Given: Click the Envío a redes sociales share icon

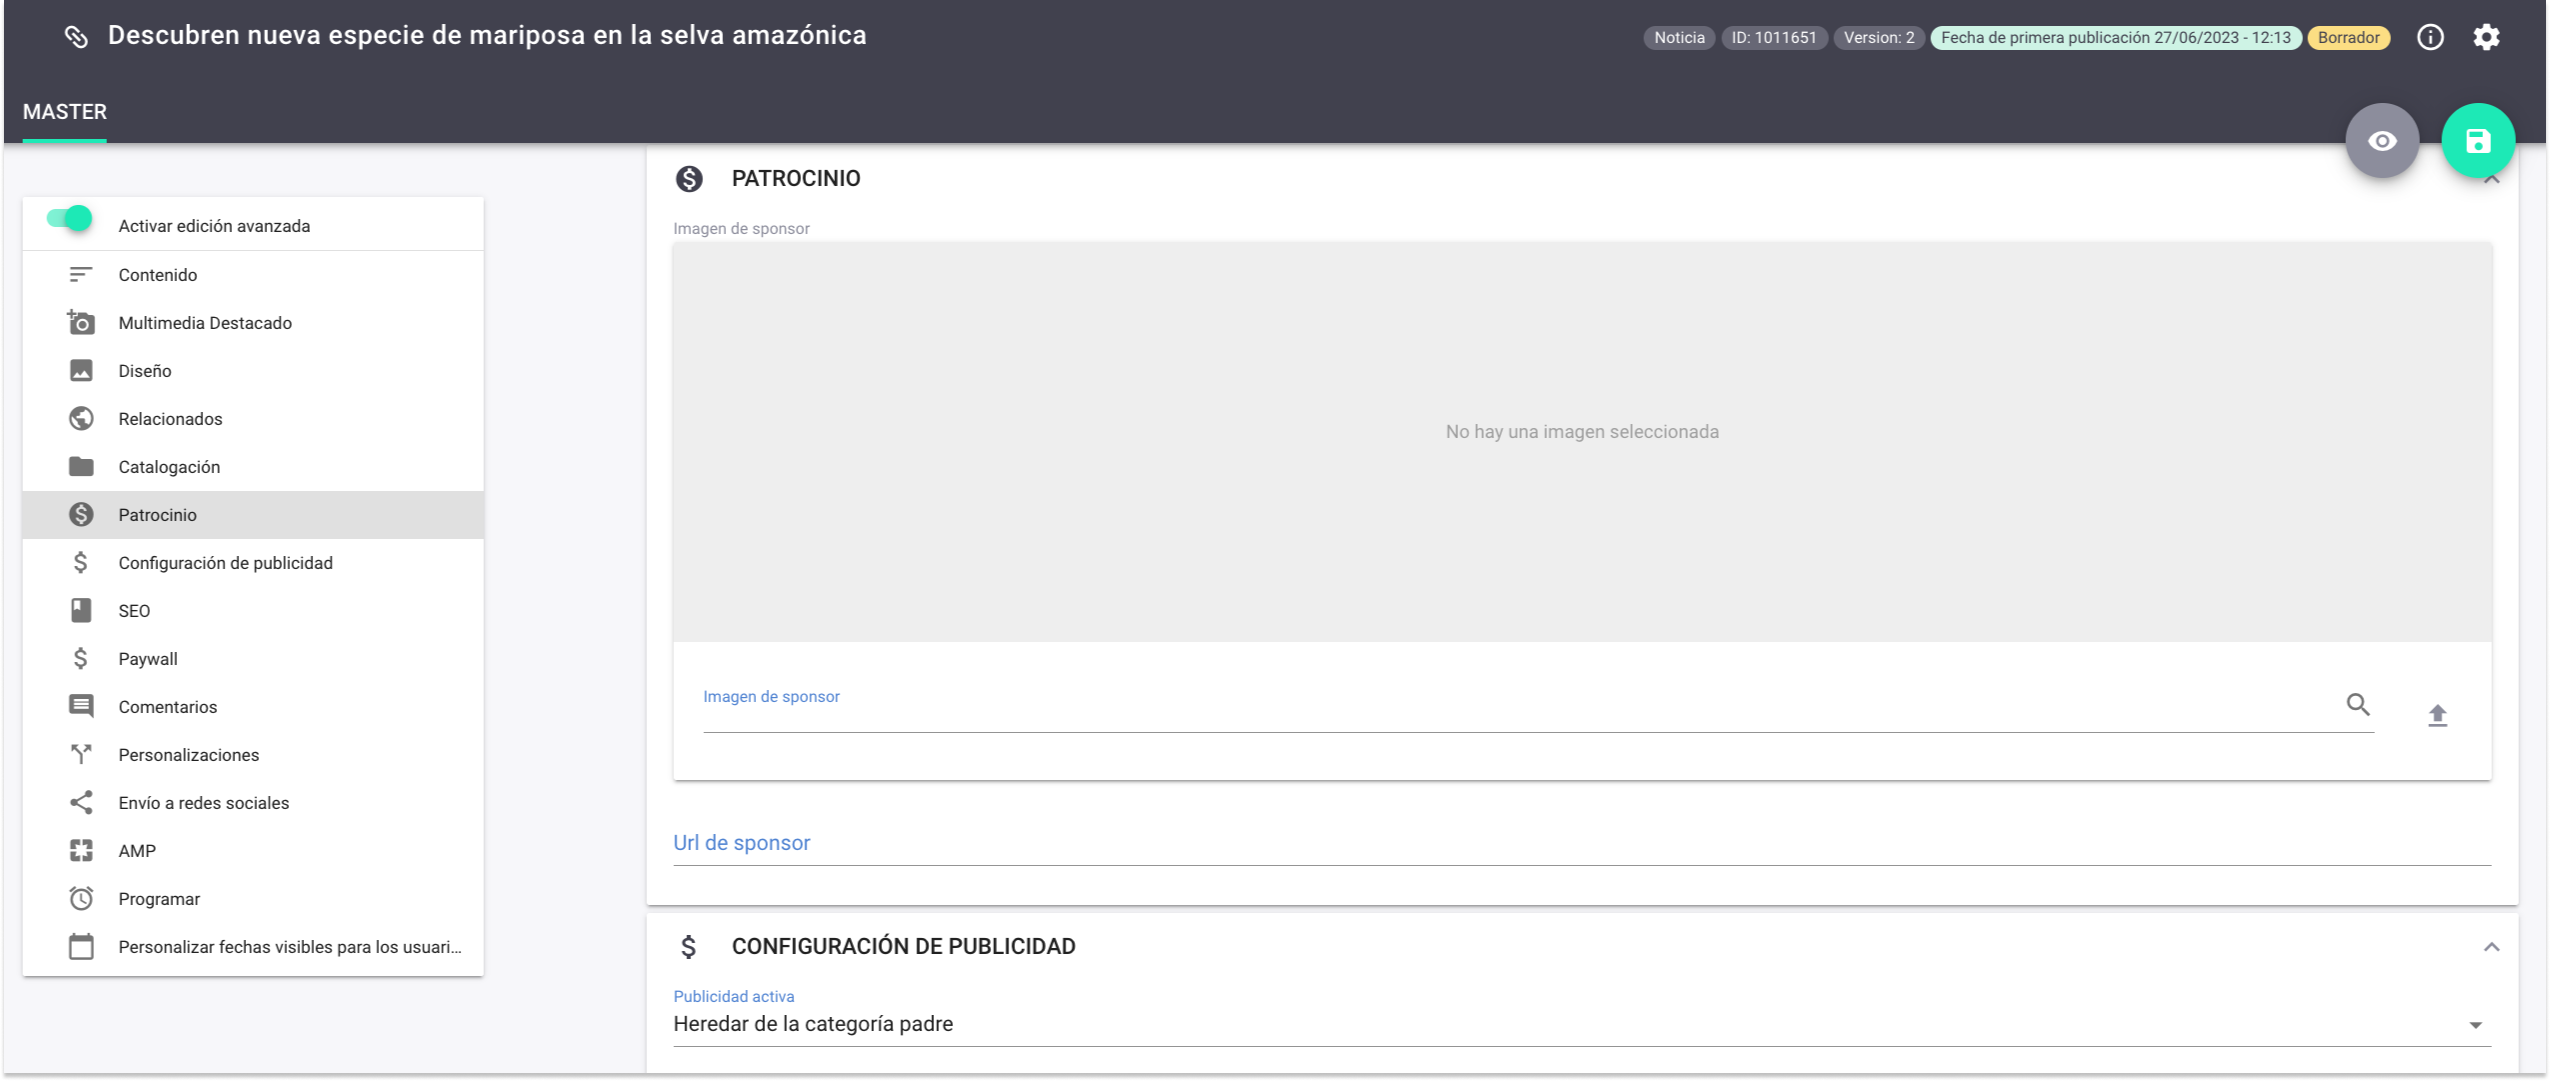Looking at the screenshot, I should [81, 802].
